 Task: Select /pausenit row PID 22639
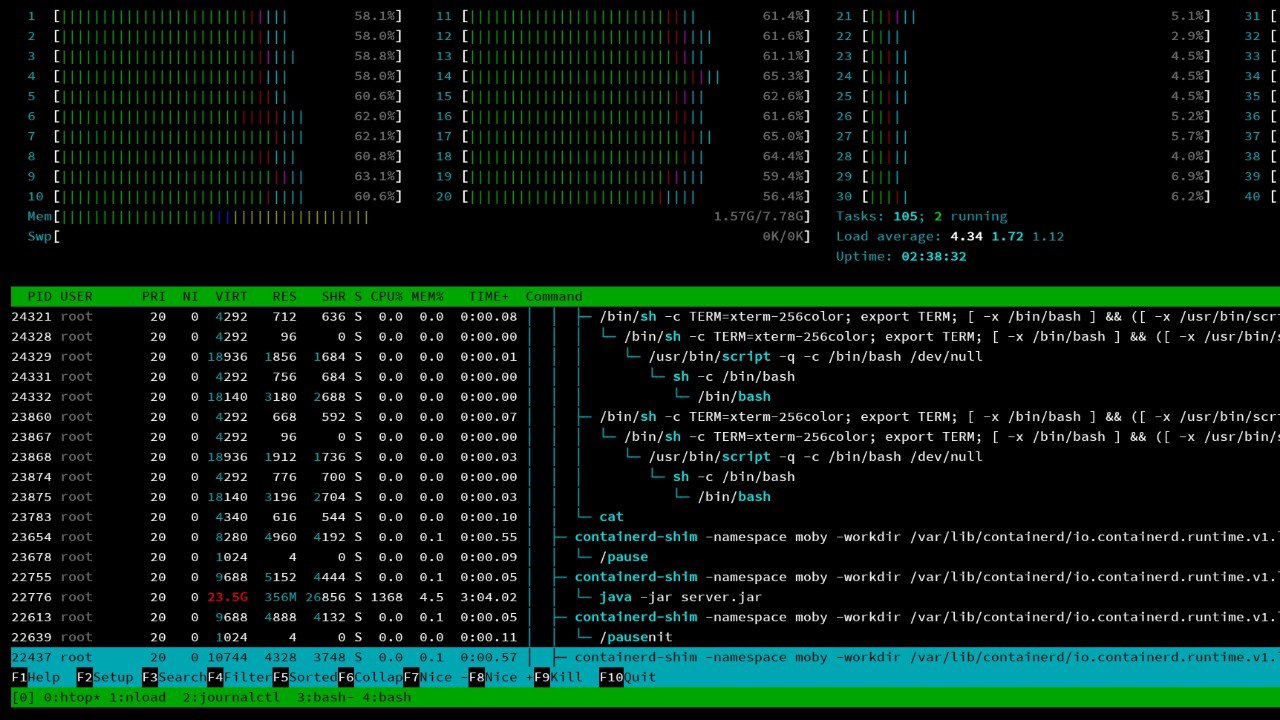coord(645,637)
